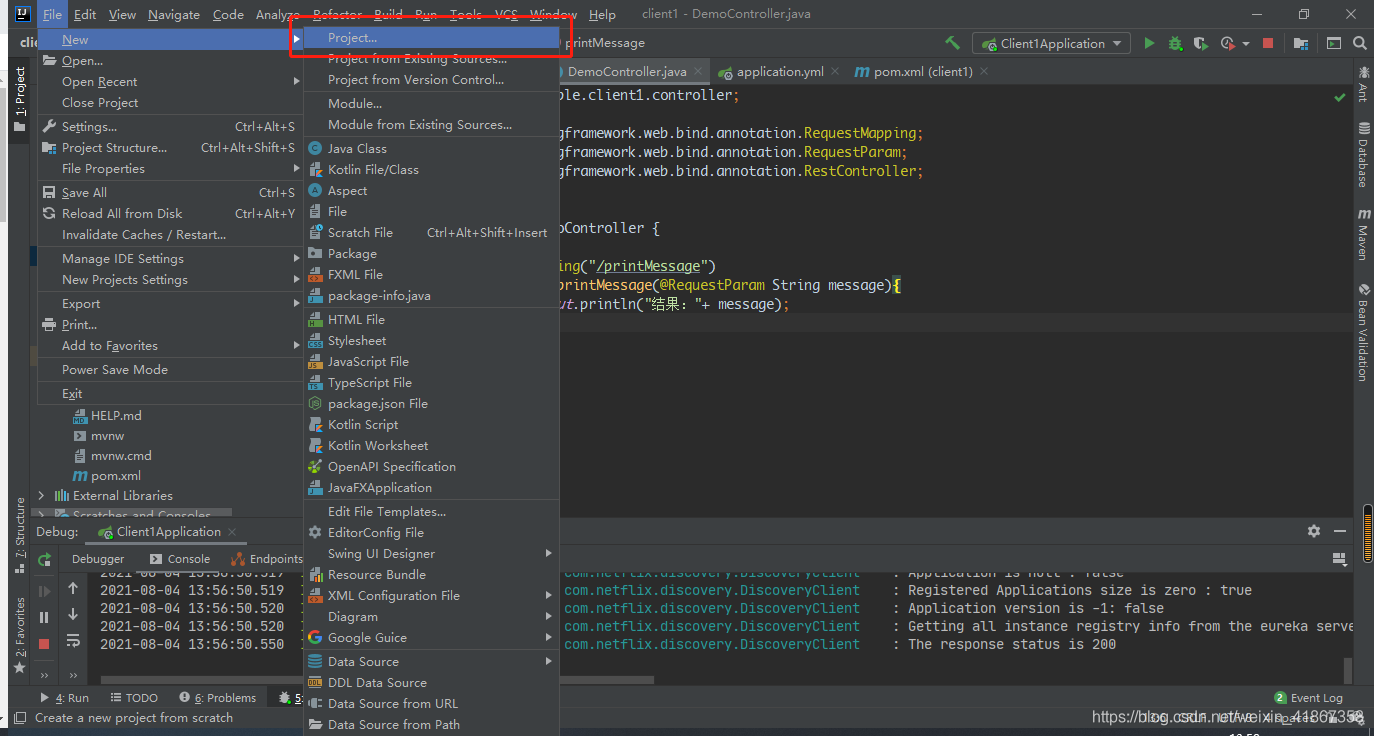1374x736 pixels.
Task: Open the Favorites tool window
Action: tap(19, 635)
